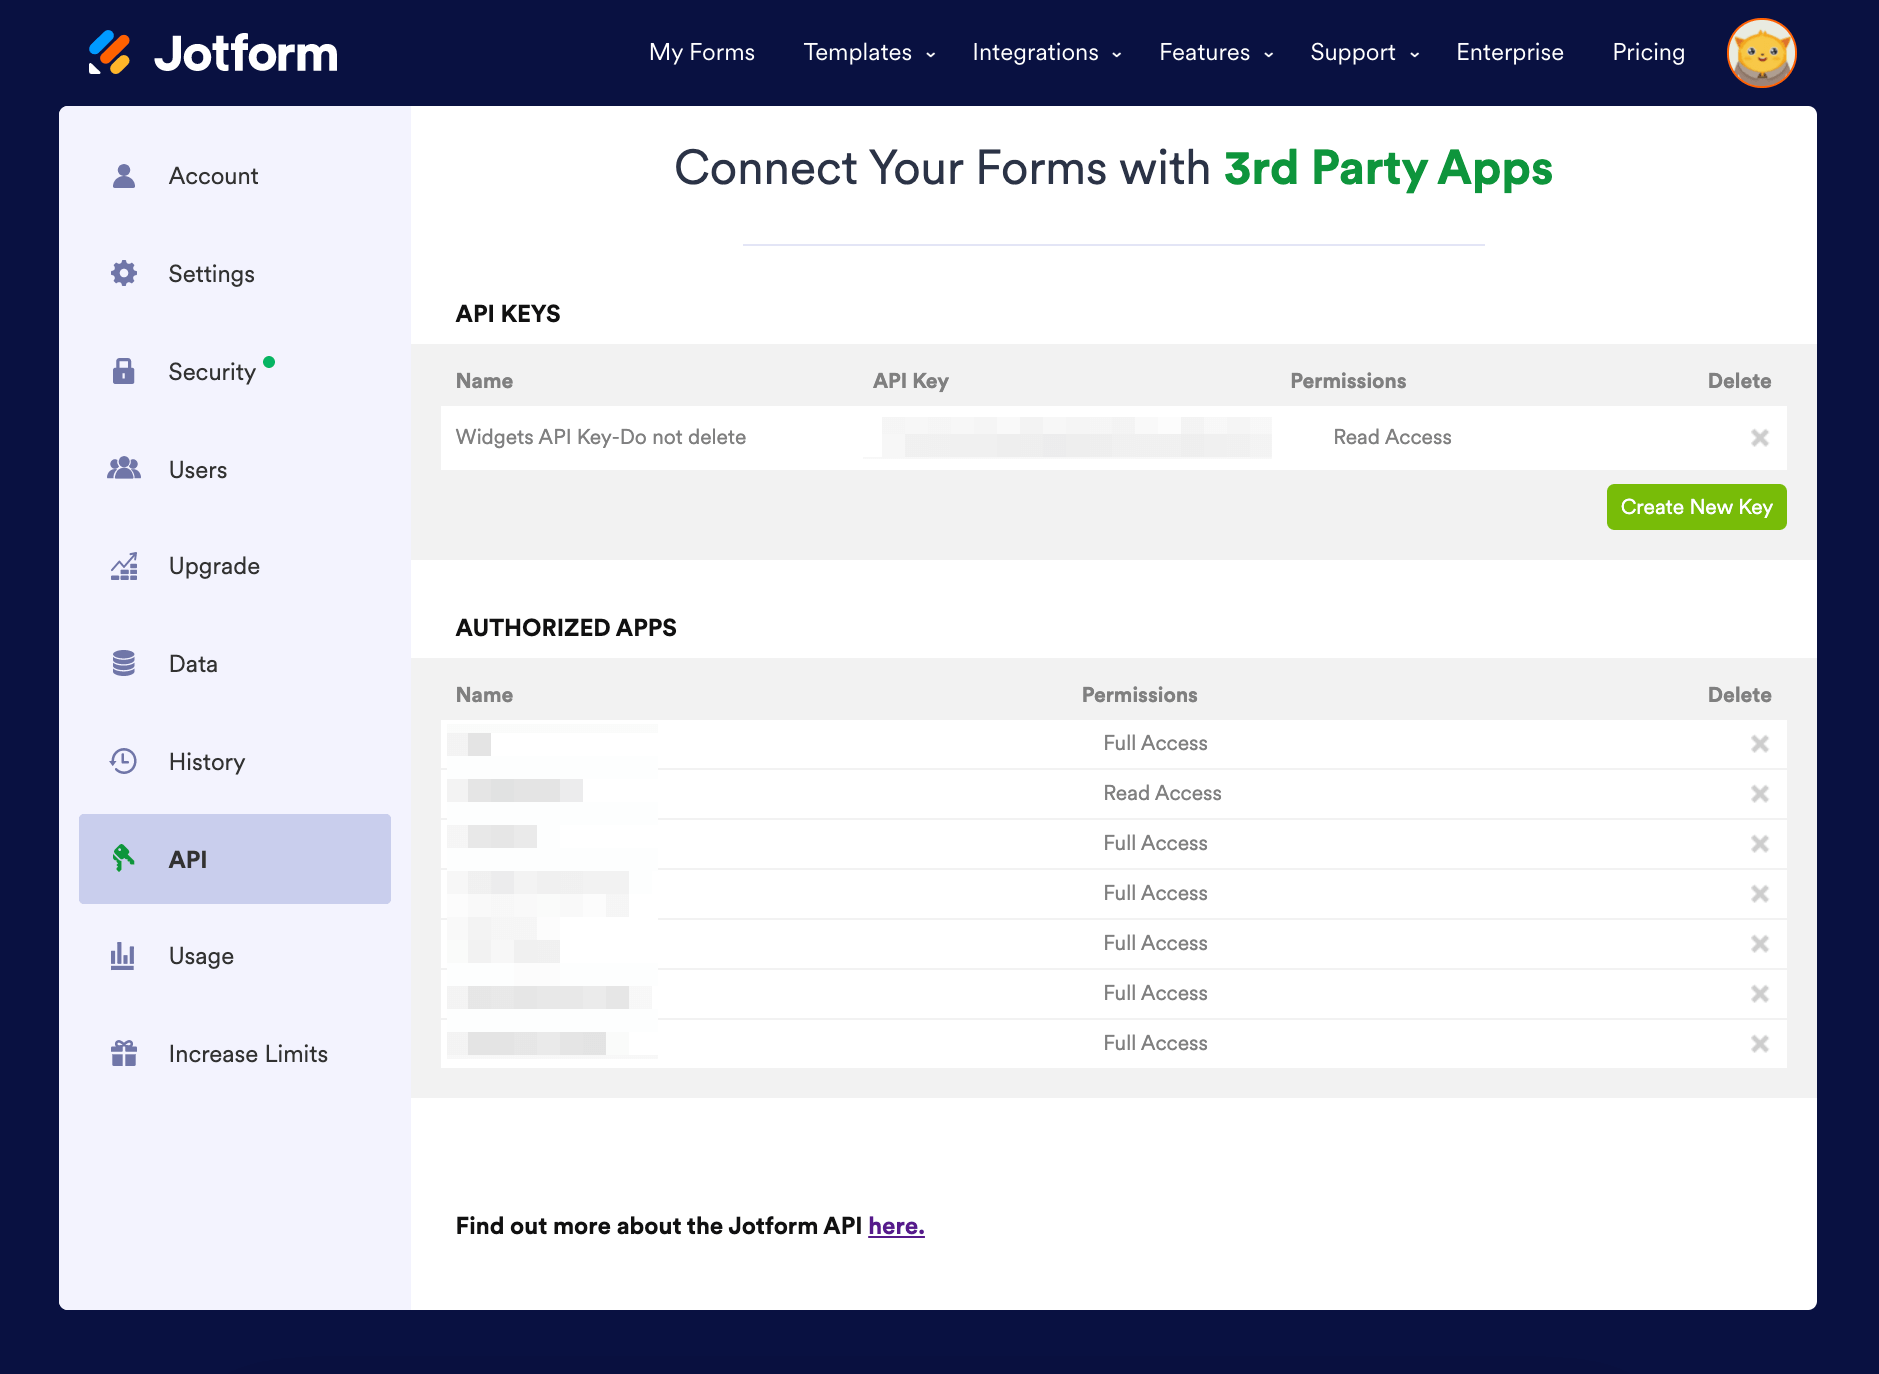The image size is (1879, 1374).
Task: Go to My Forms in navigation
Action: (702, 53)
